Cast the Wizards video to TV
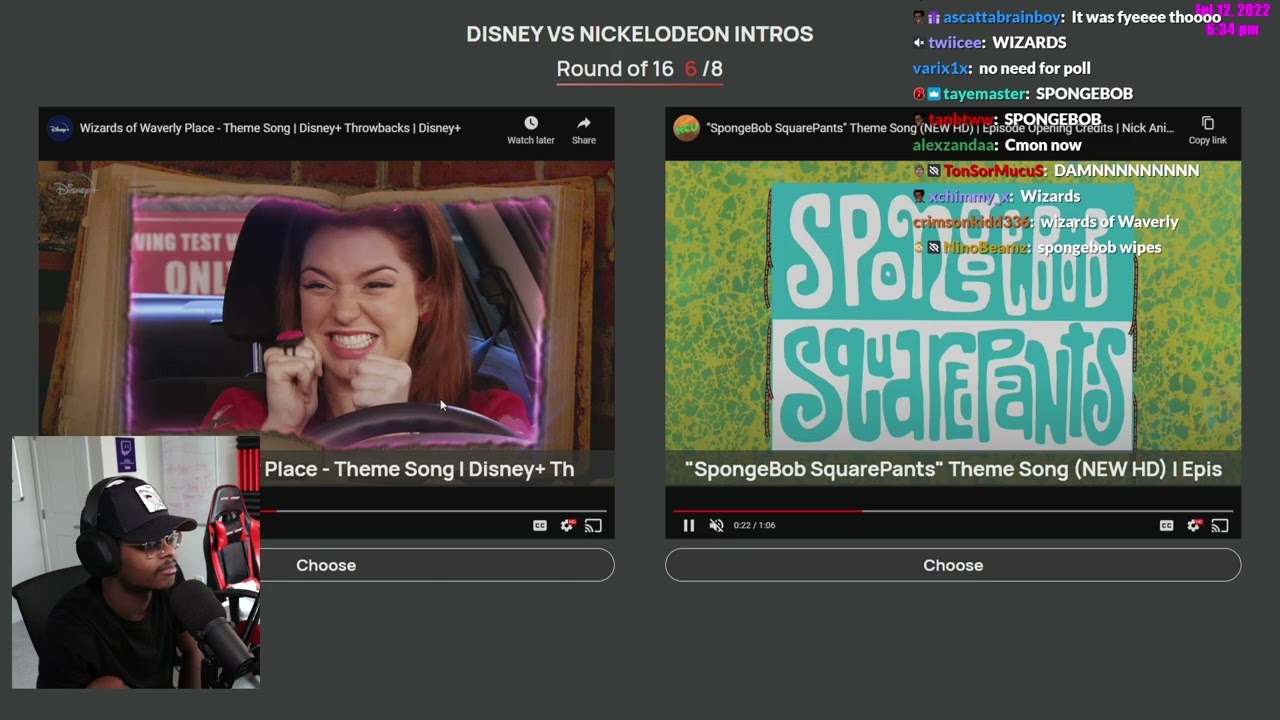1280x720 pixels. (593, 525)
